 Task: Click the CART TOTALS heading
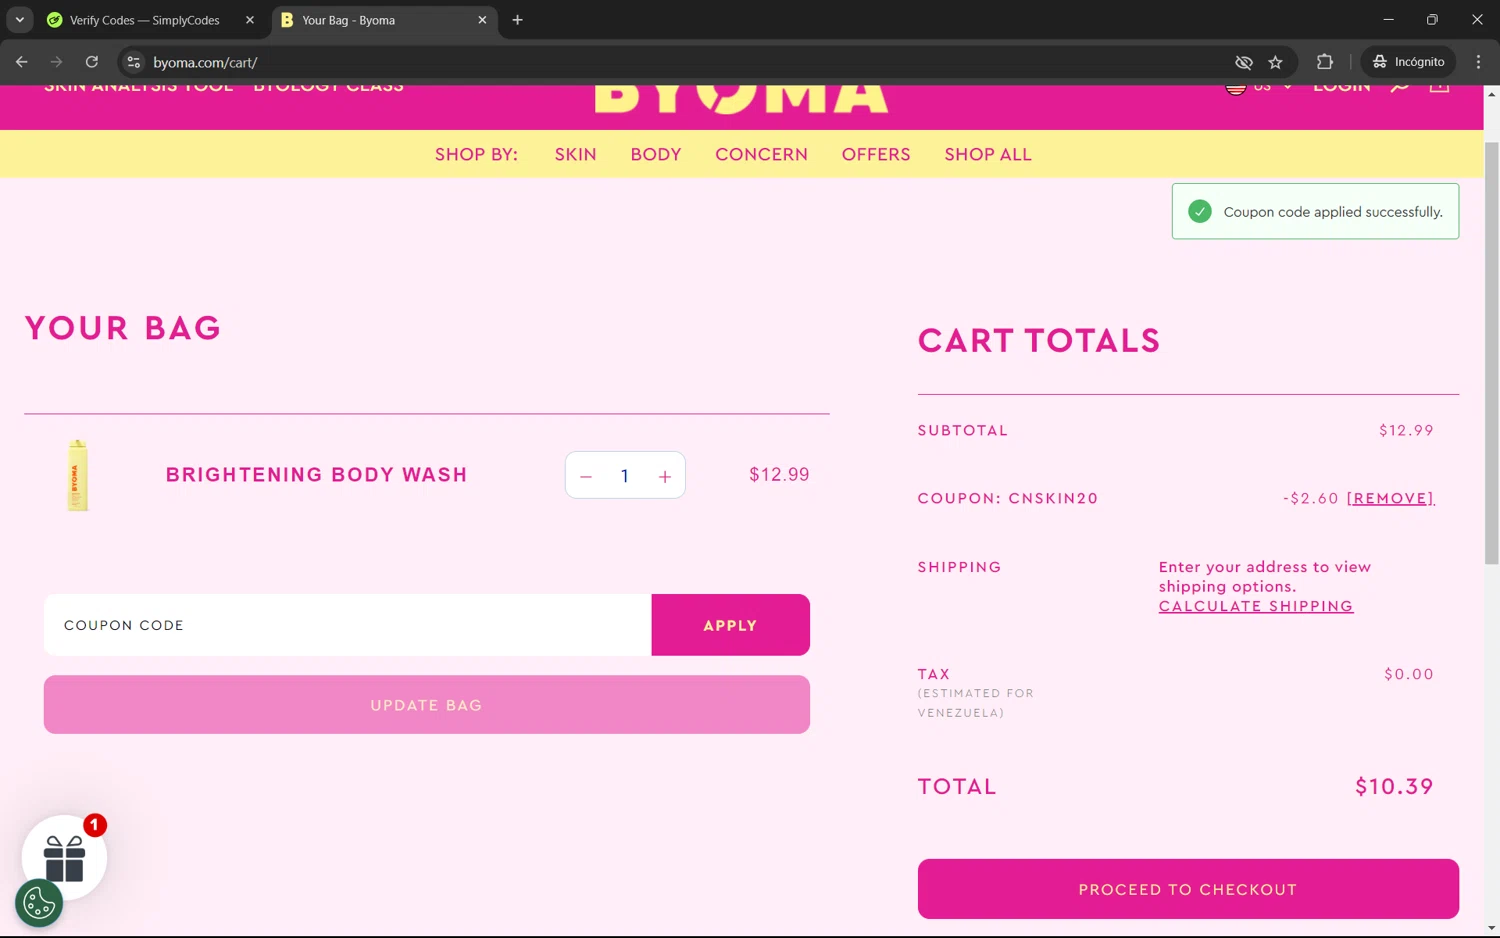1039,341
